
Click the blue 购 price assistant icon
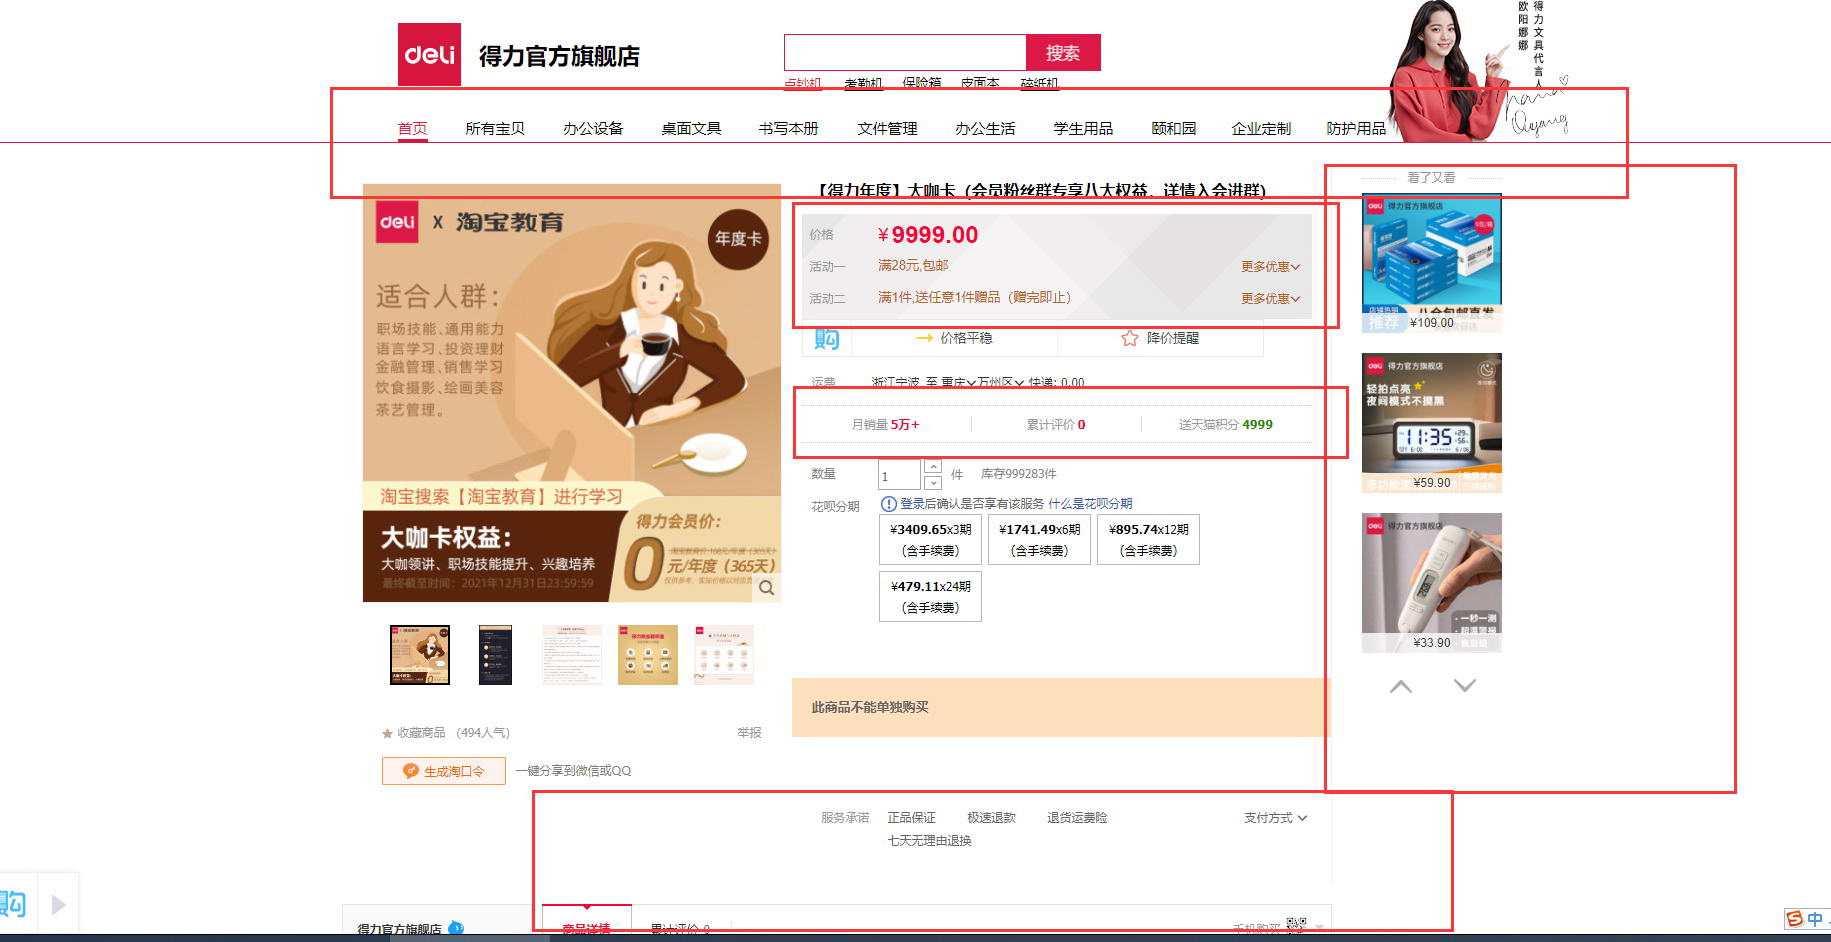click(x=826, y=339)
